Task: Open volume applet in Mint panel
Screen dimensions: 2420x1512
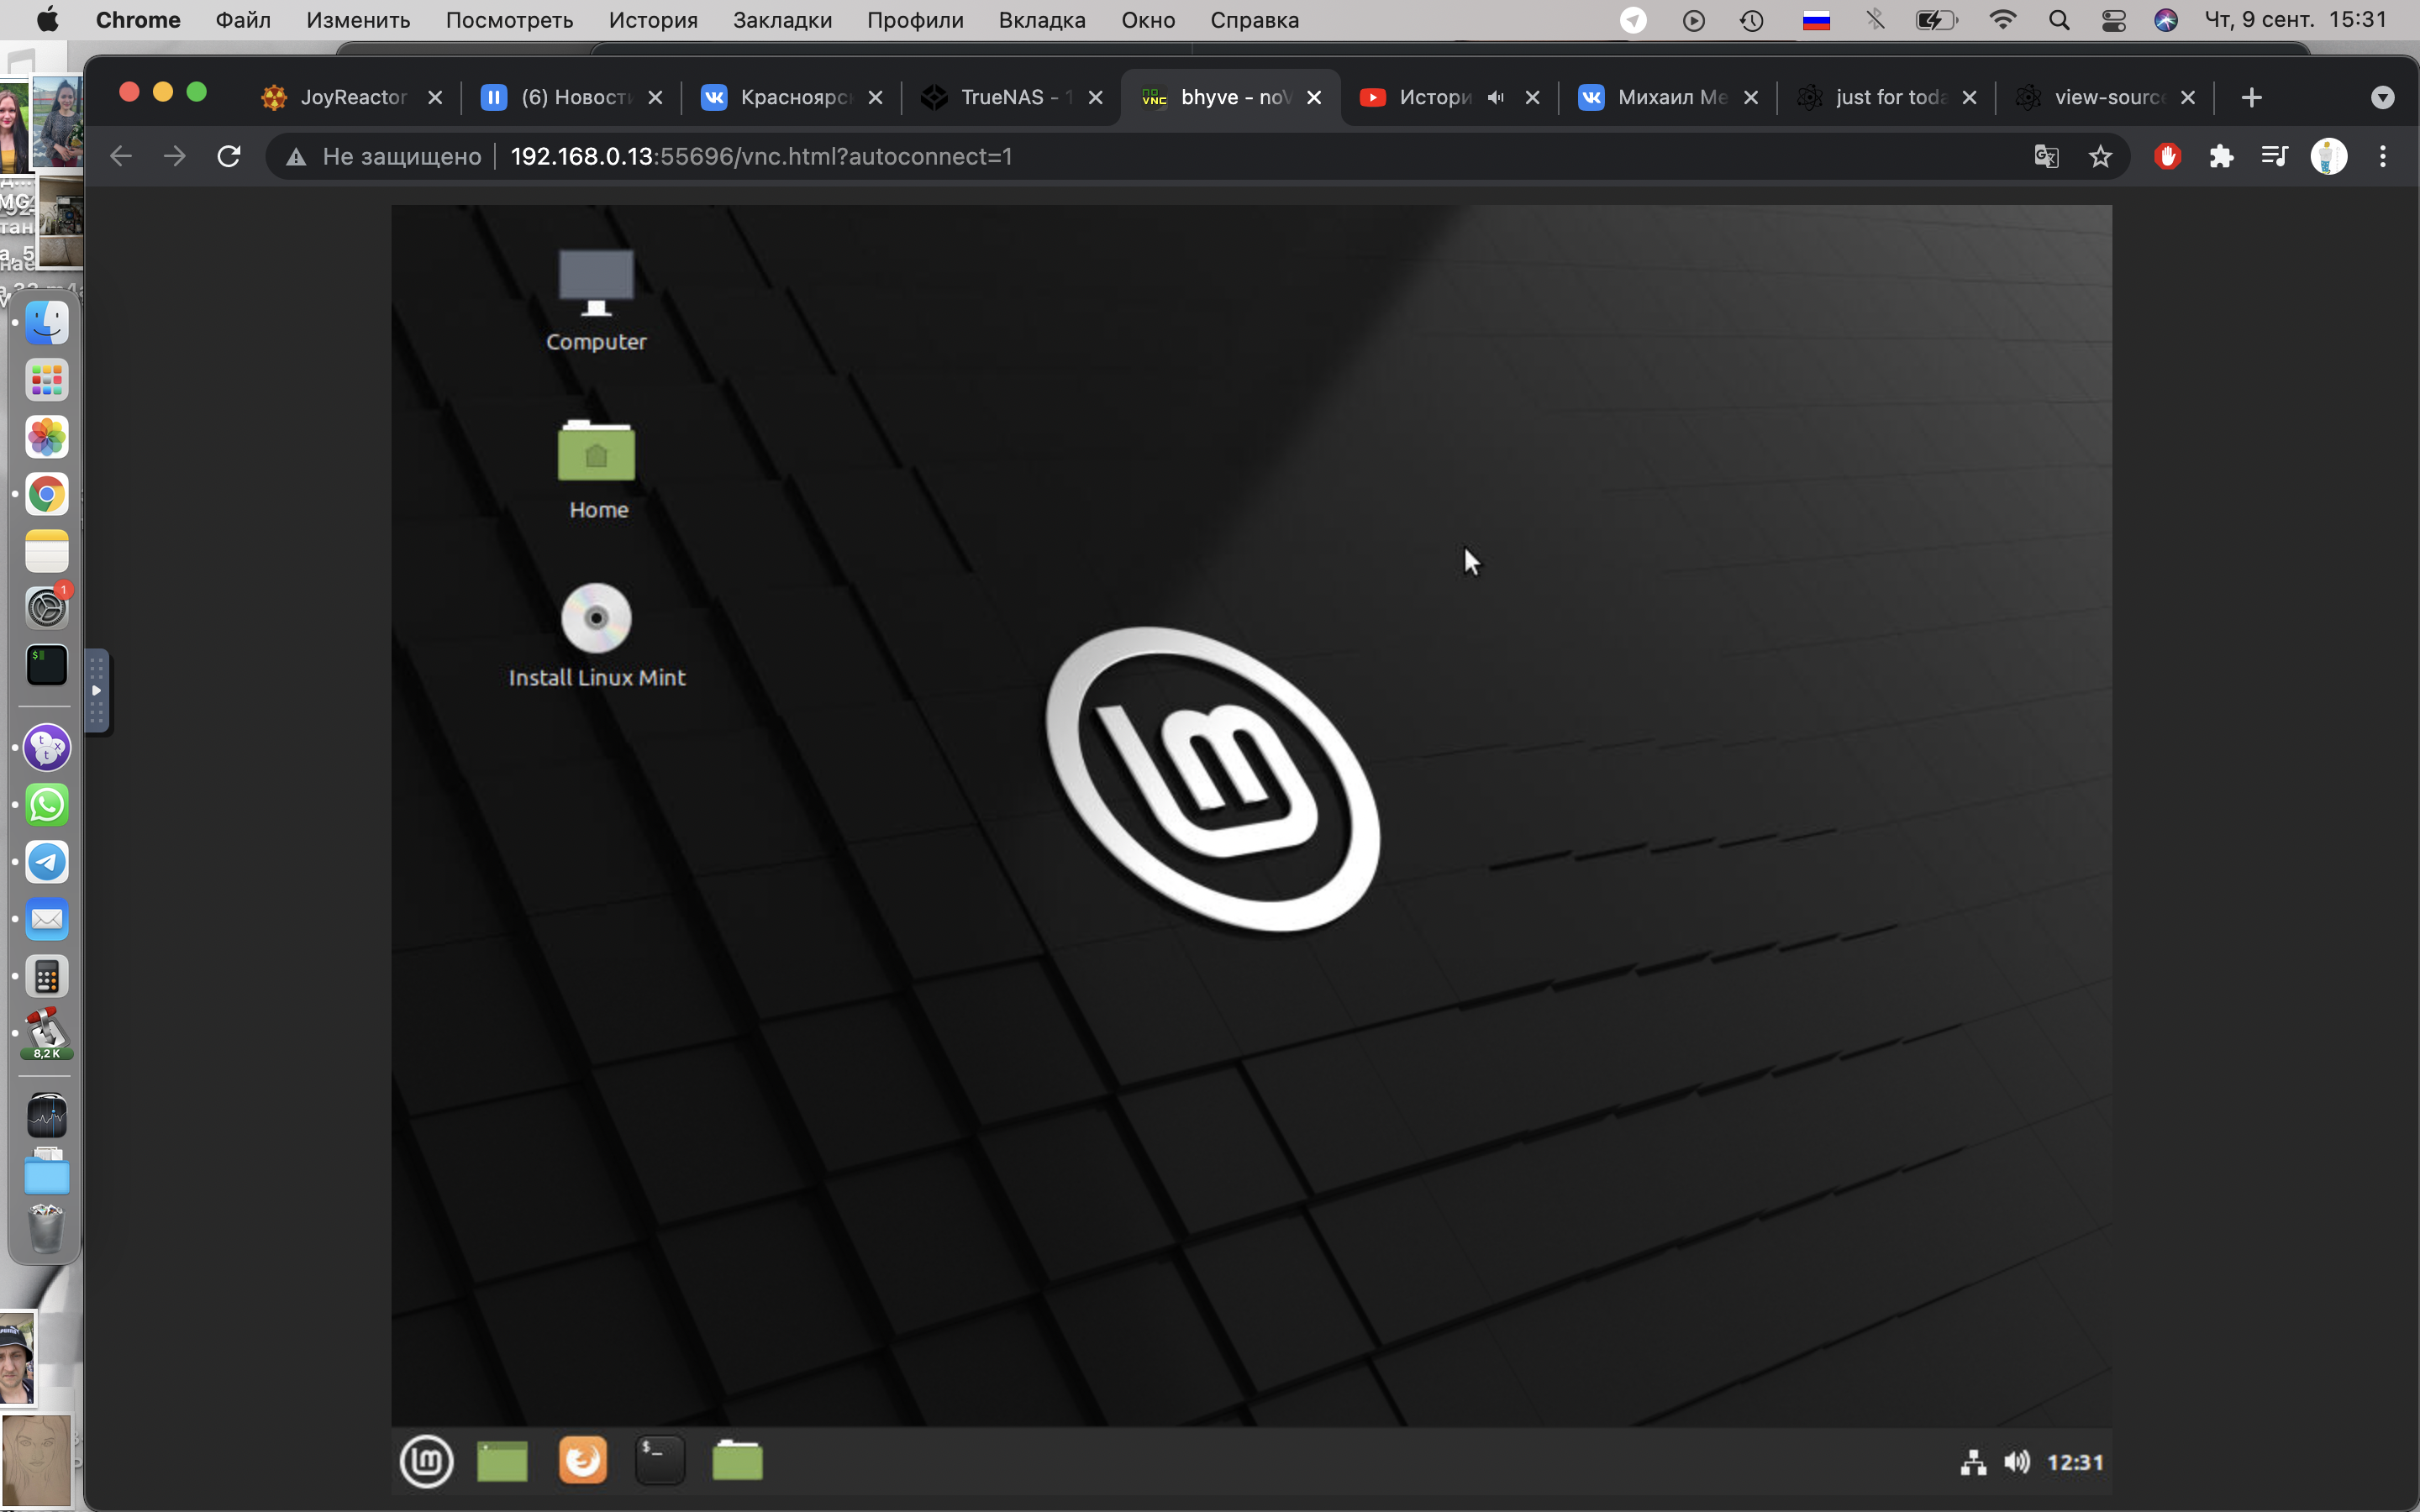Action: click(2017, 1462)
